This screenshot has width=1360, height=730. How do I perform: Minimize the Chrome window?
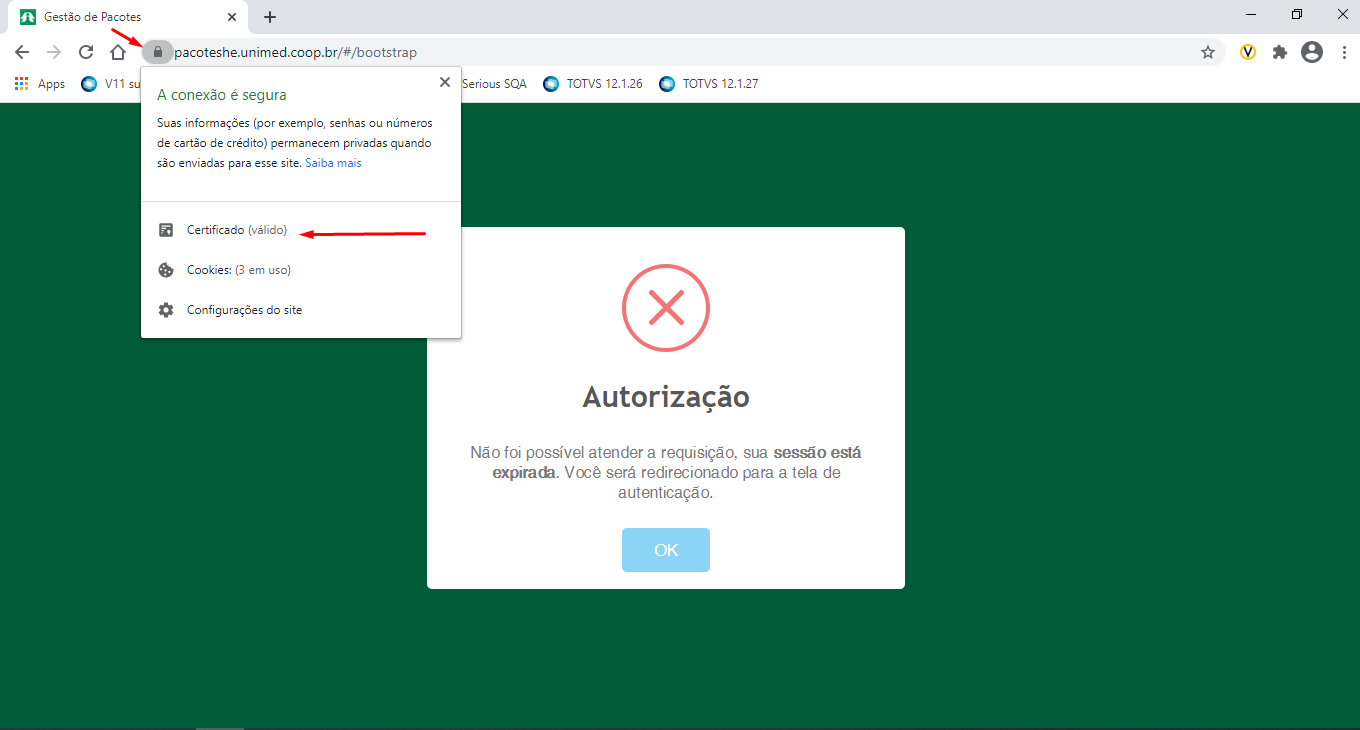1251,14
